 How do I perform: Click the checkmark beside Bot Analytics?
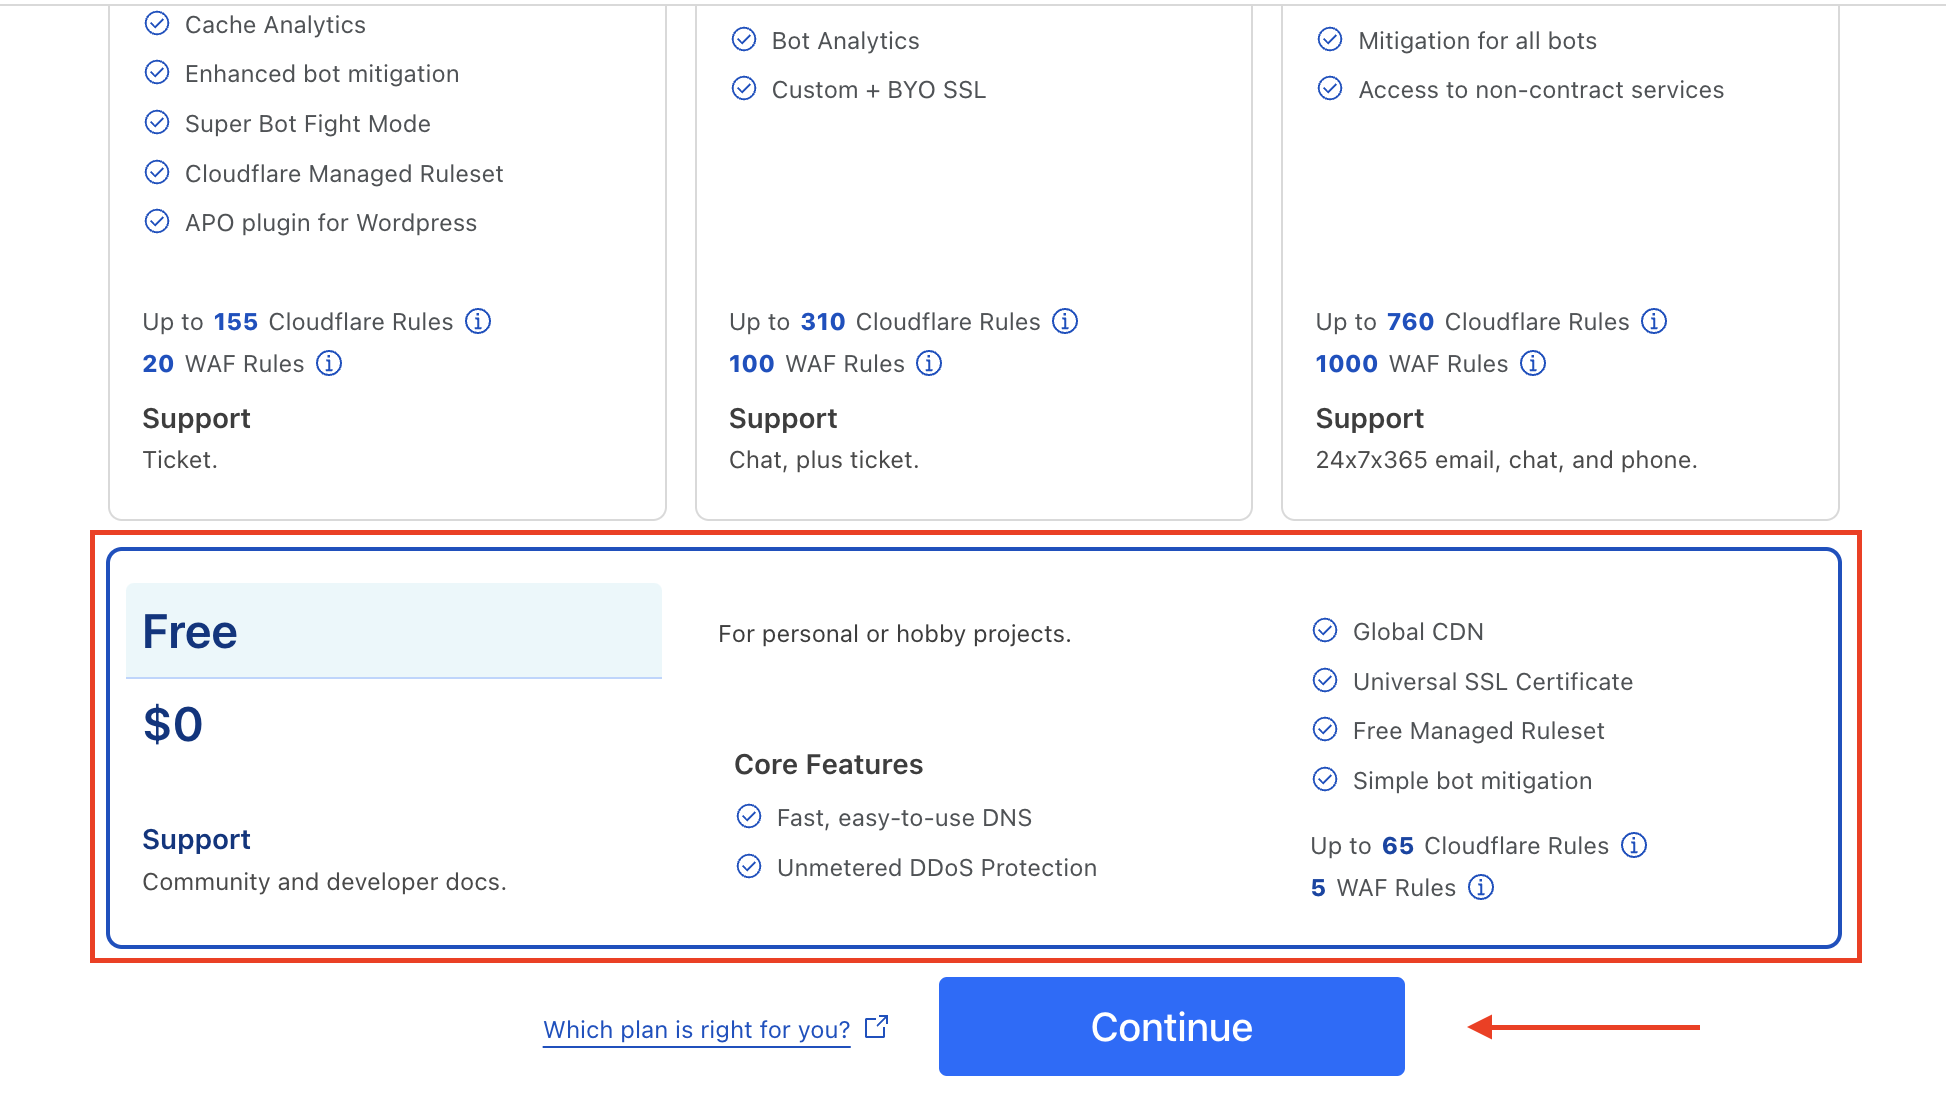click(744, 39)
